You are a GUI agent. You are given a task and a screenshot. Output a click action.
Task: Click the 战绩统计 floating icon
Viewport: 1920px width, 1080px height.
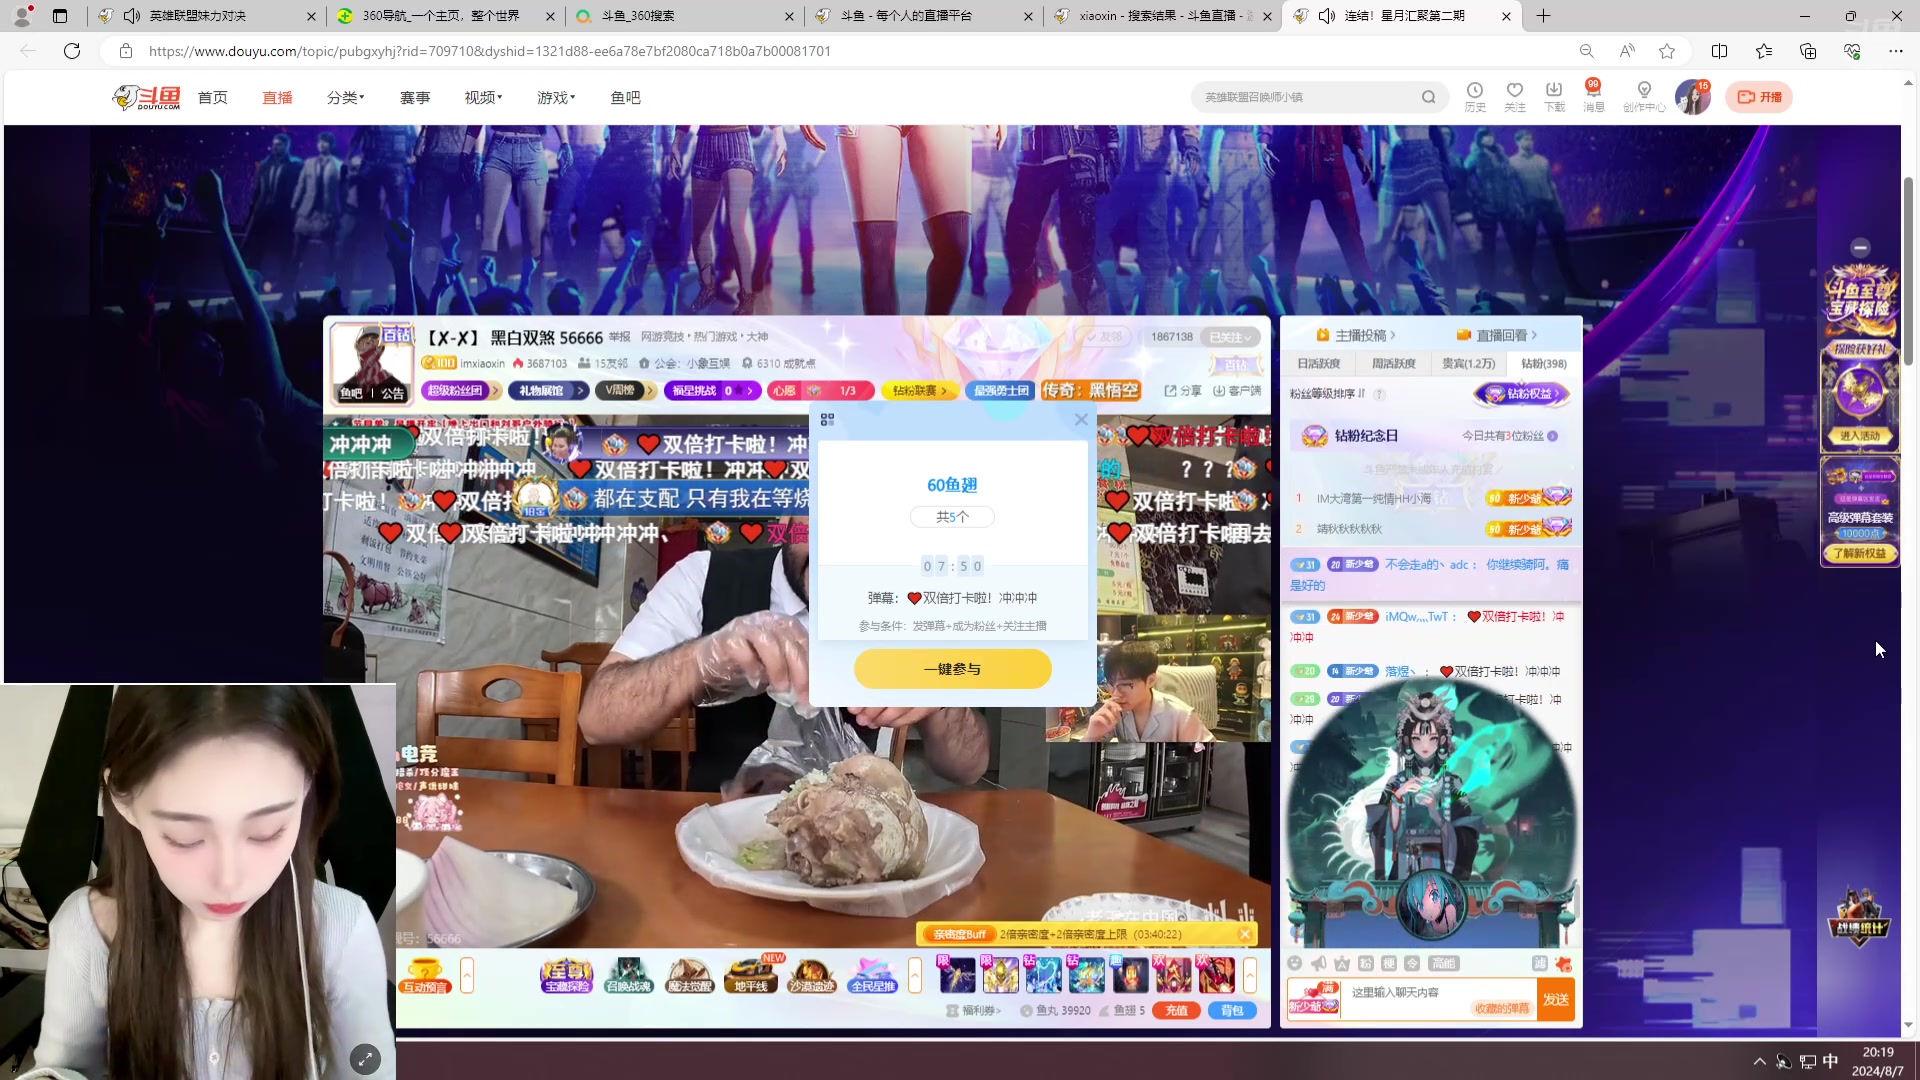[1859, 917]
